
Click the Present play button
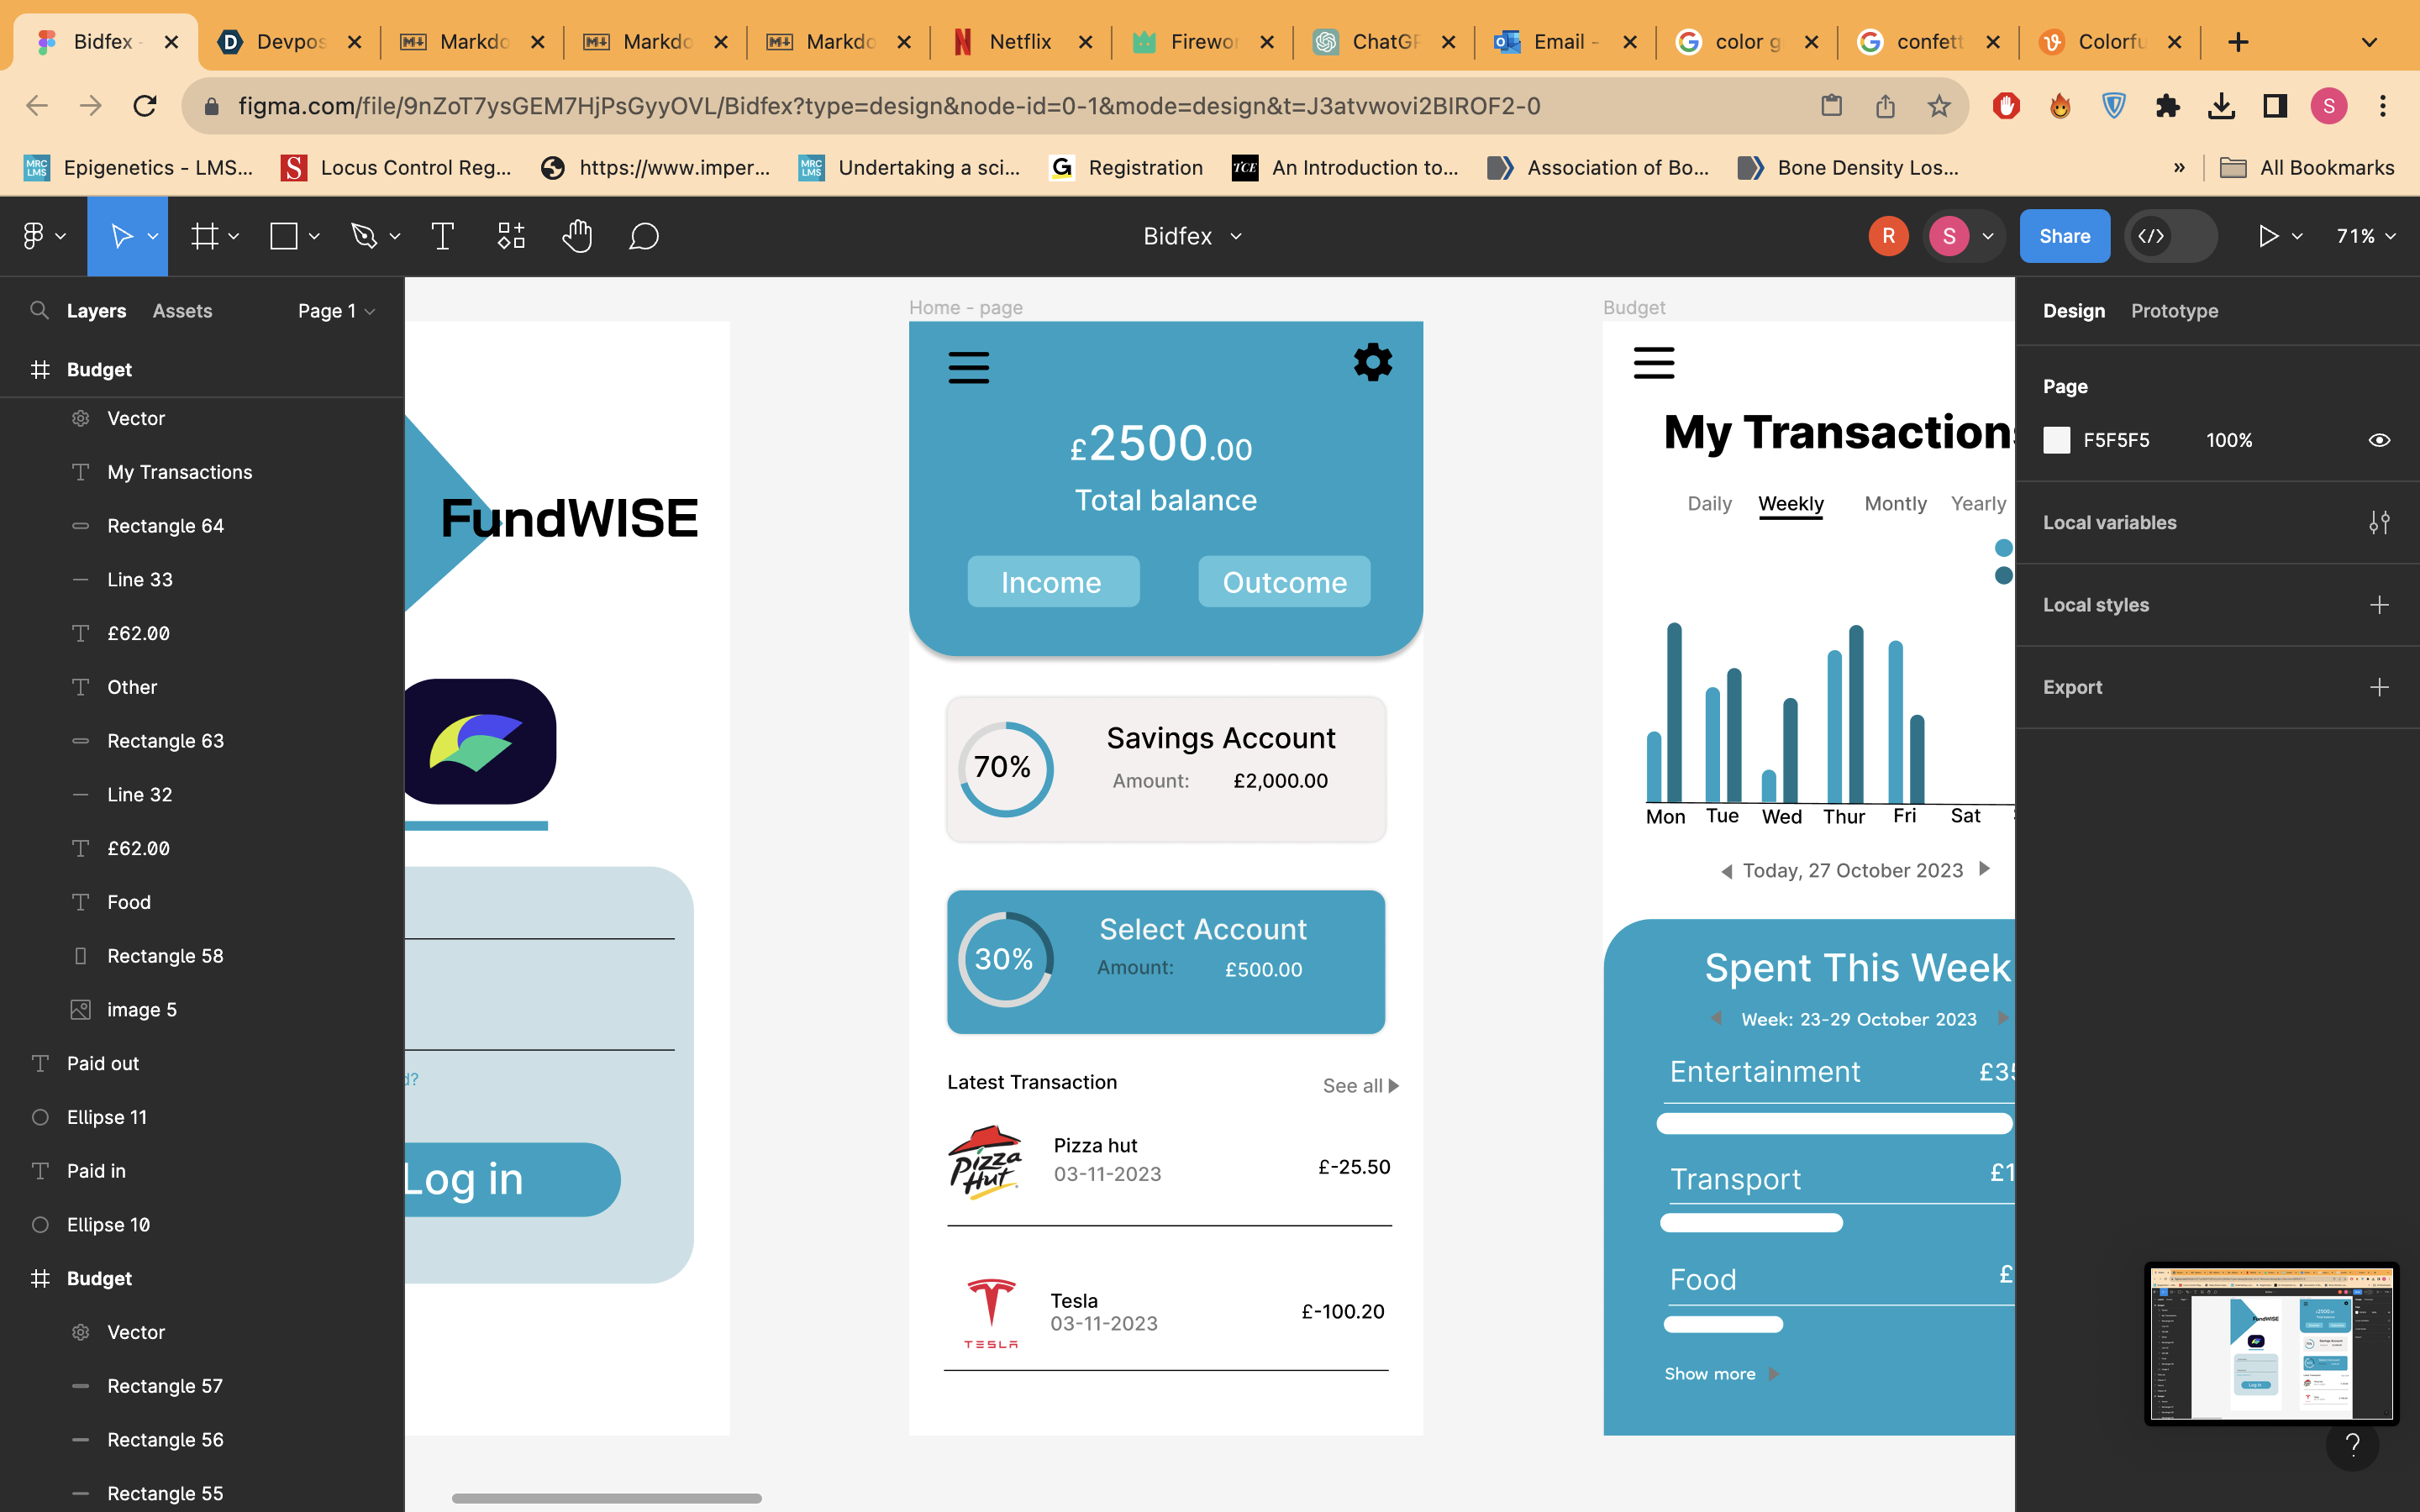point(2268,236)
